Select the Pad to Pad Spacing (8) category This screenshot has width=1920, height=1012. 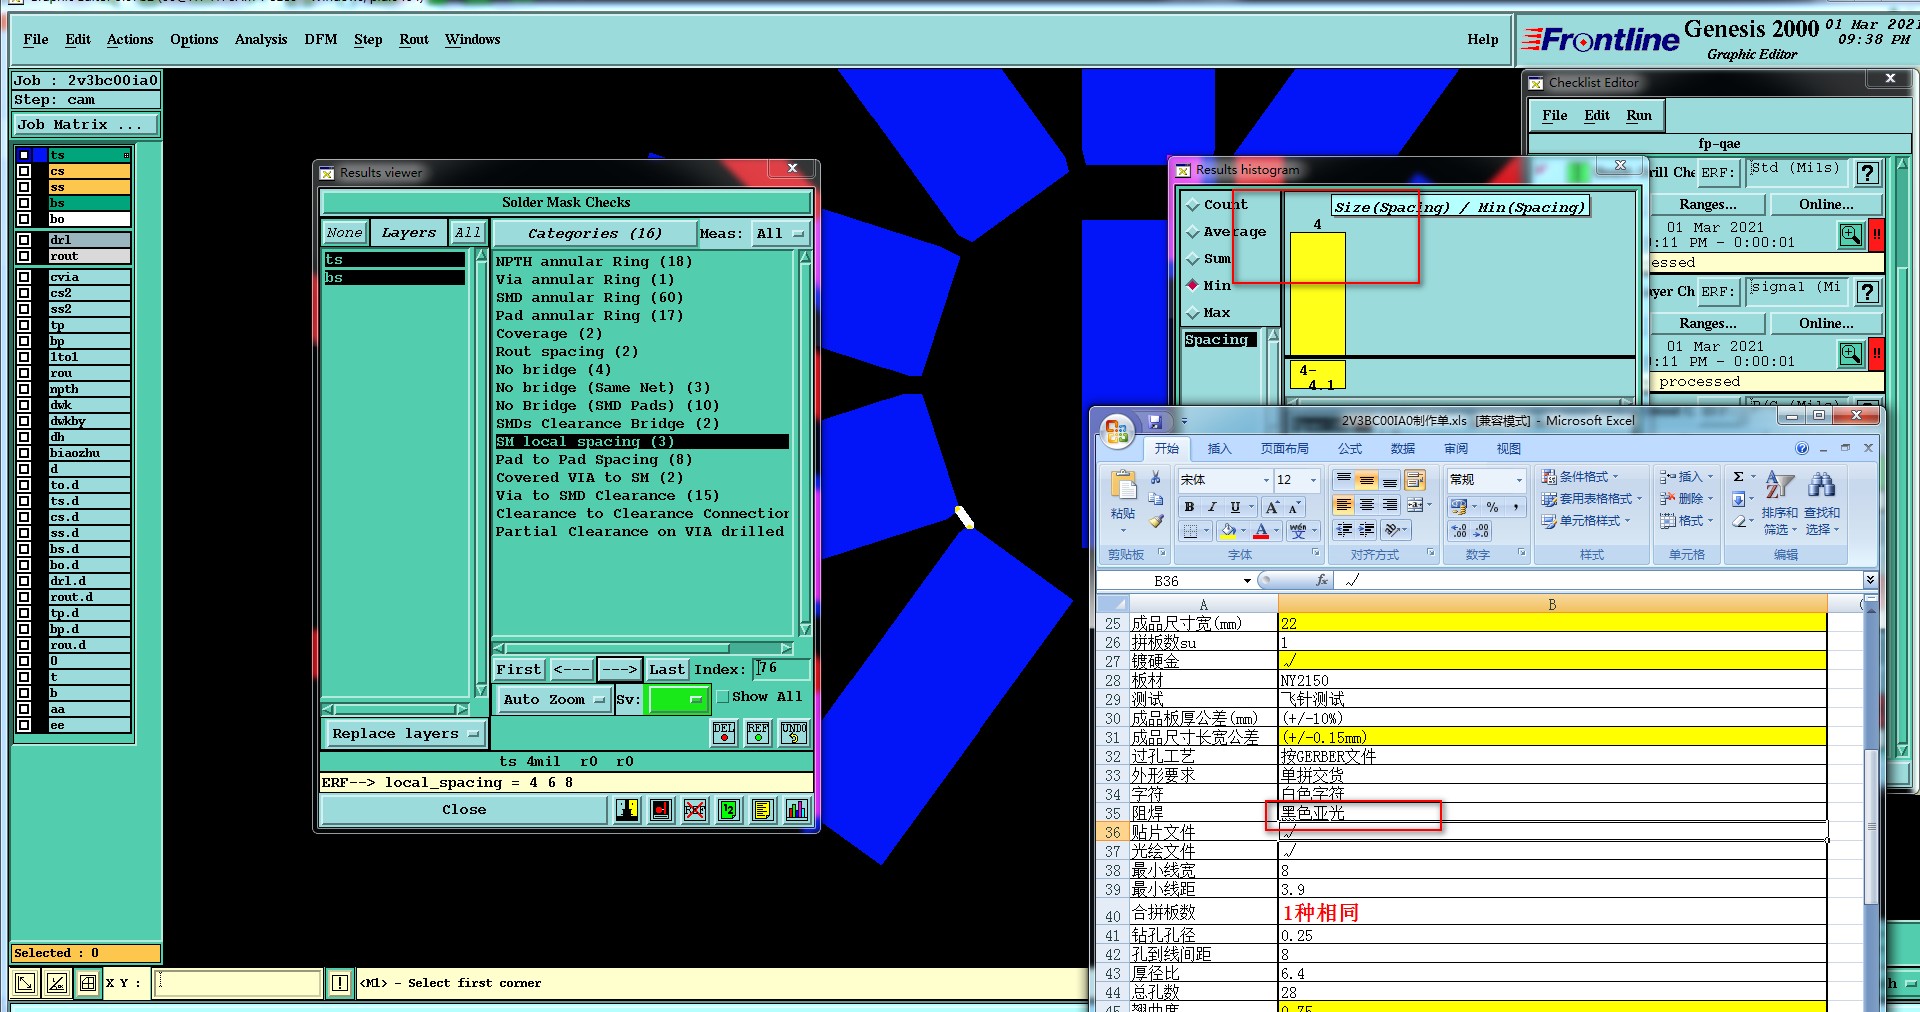[594, 460]
